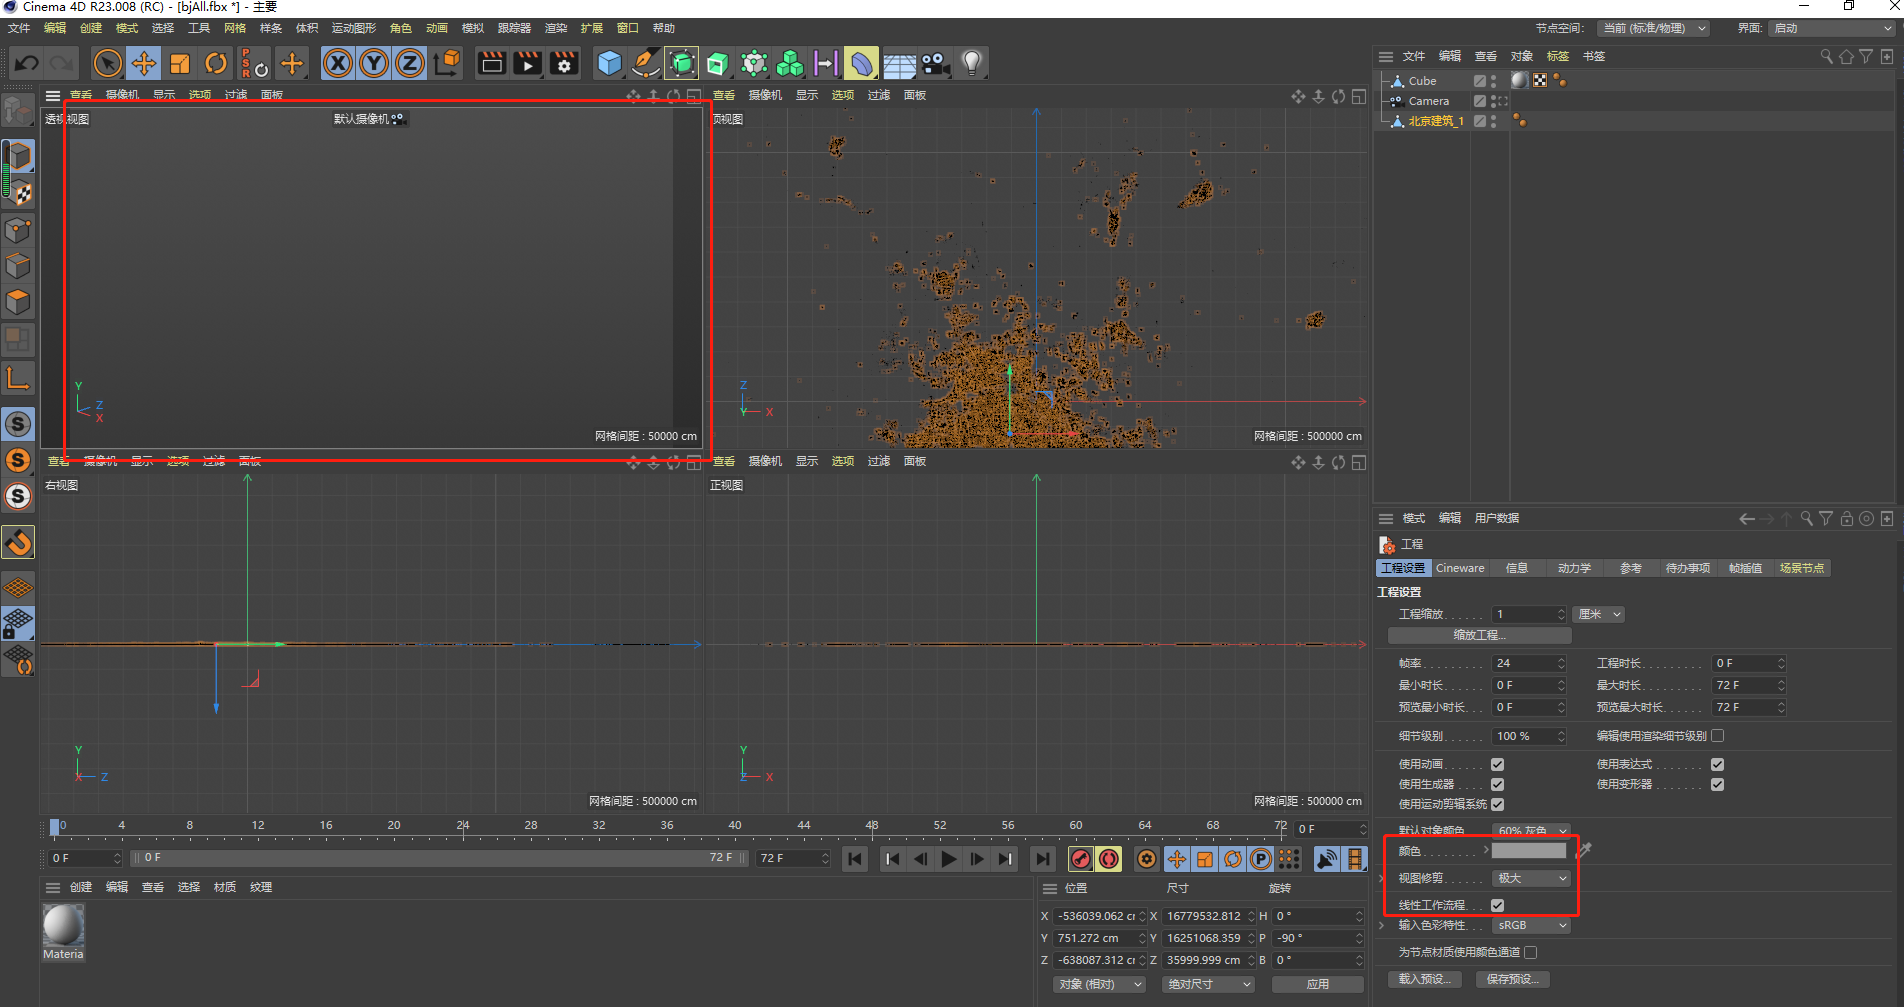Open Edit Render Settings via gear icon
1904x1007 pixels.
click(x=564, y=63)
